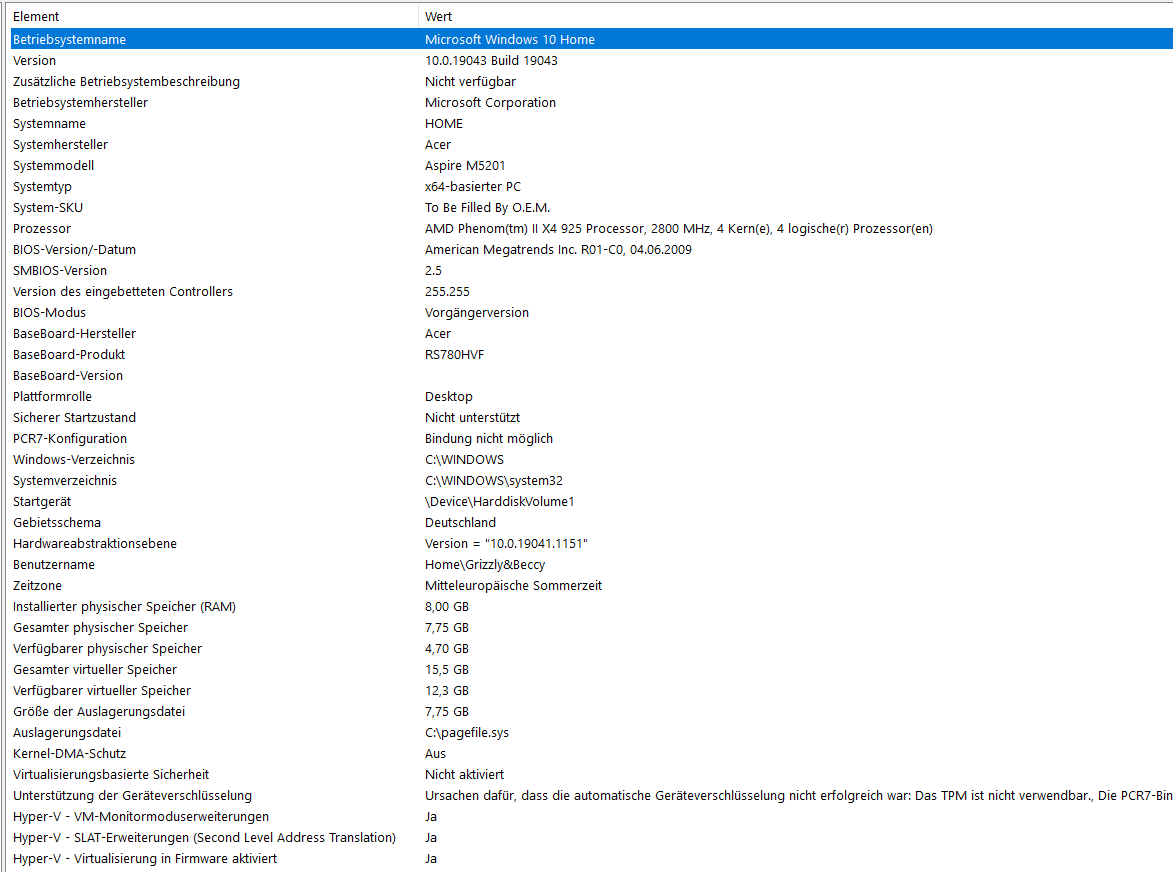This screenshot has height=872, width=1173.
Task: Select the Systemtyp row
Action: (x=592, y=186)
